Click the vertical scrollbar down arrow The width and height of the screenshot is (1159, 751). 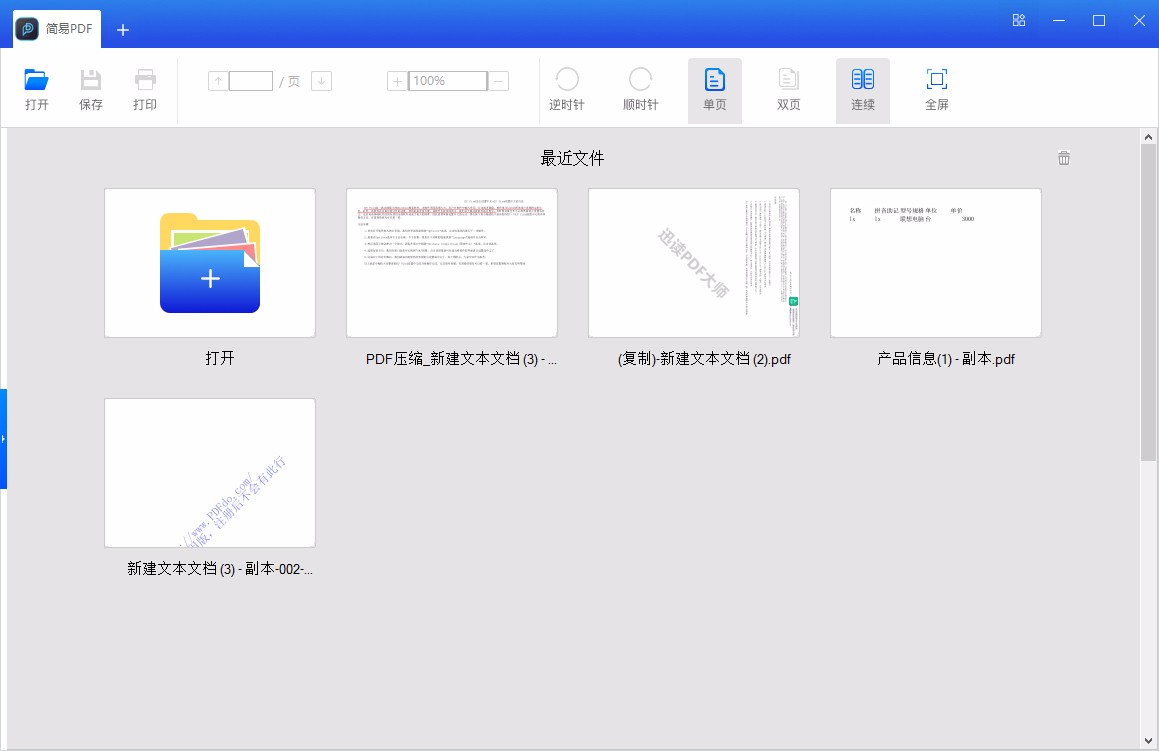(1149, 740)
